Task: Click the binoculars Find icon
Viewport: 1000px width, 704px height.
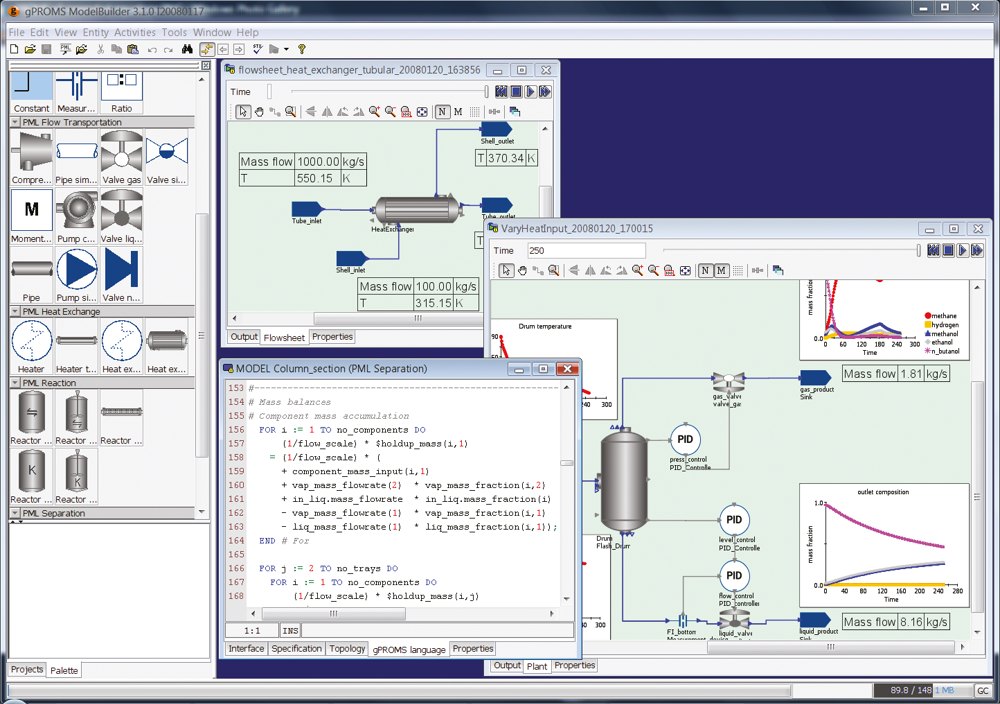Action: pos(187,49)
